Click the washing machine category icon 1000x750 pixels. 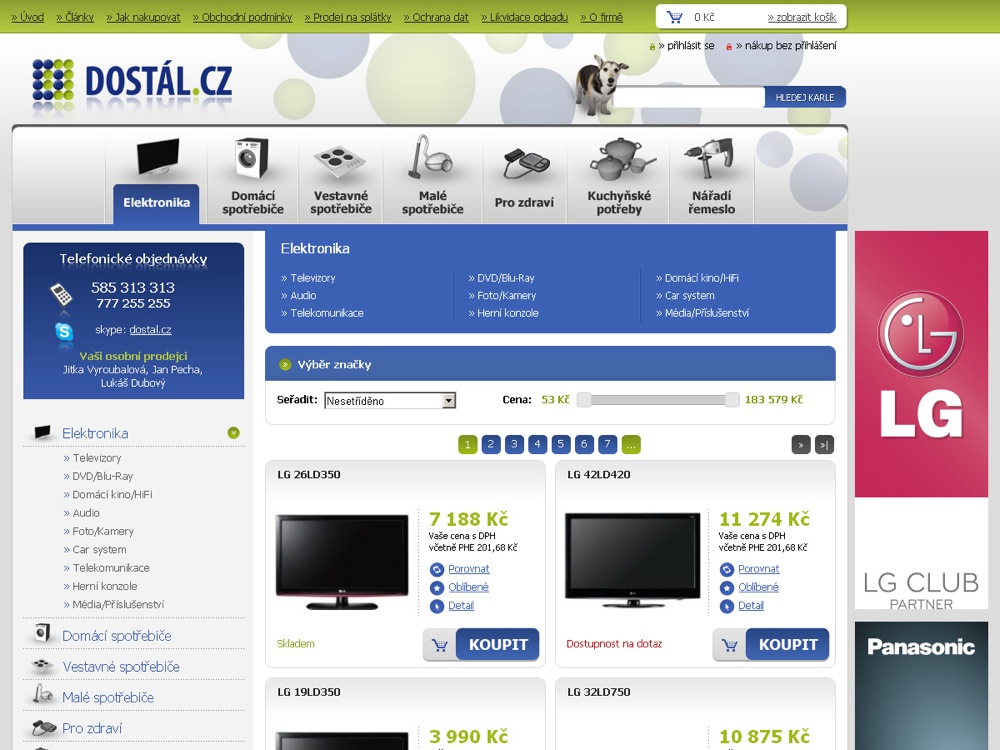252,158
